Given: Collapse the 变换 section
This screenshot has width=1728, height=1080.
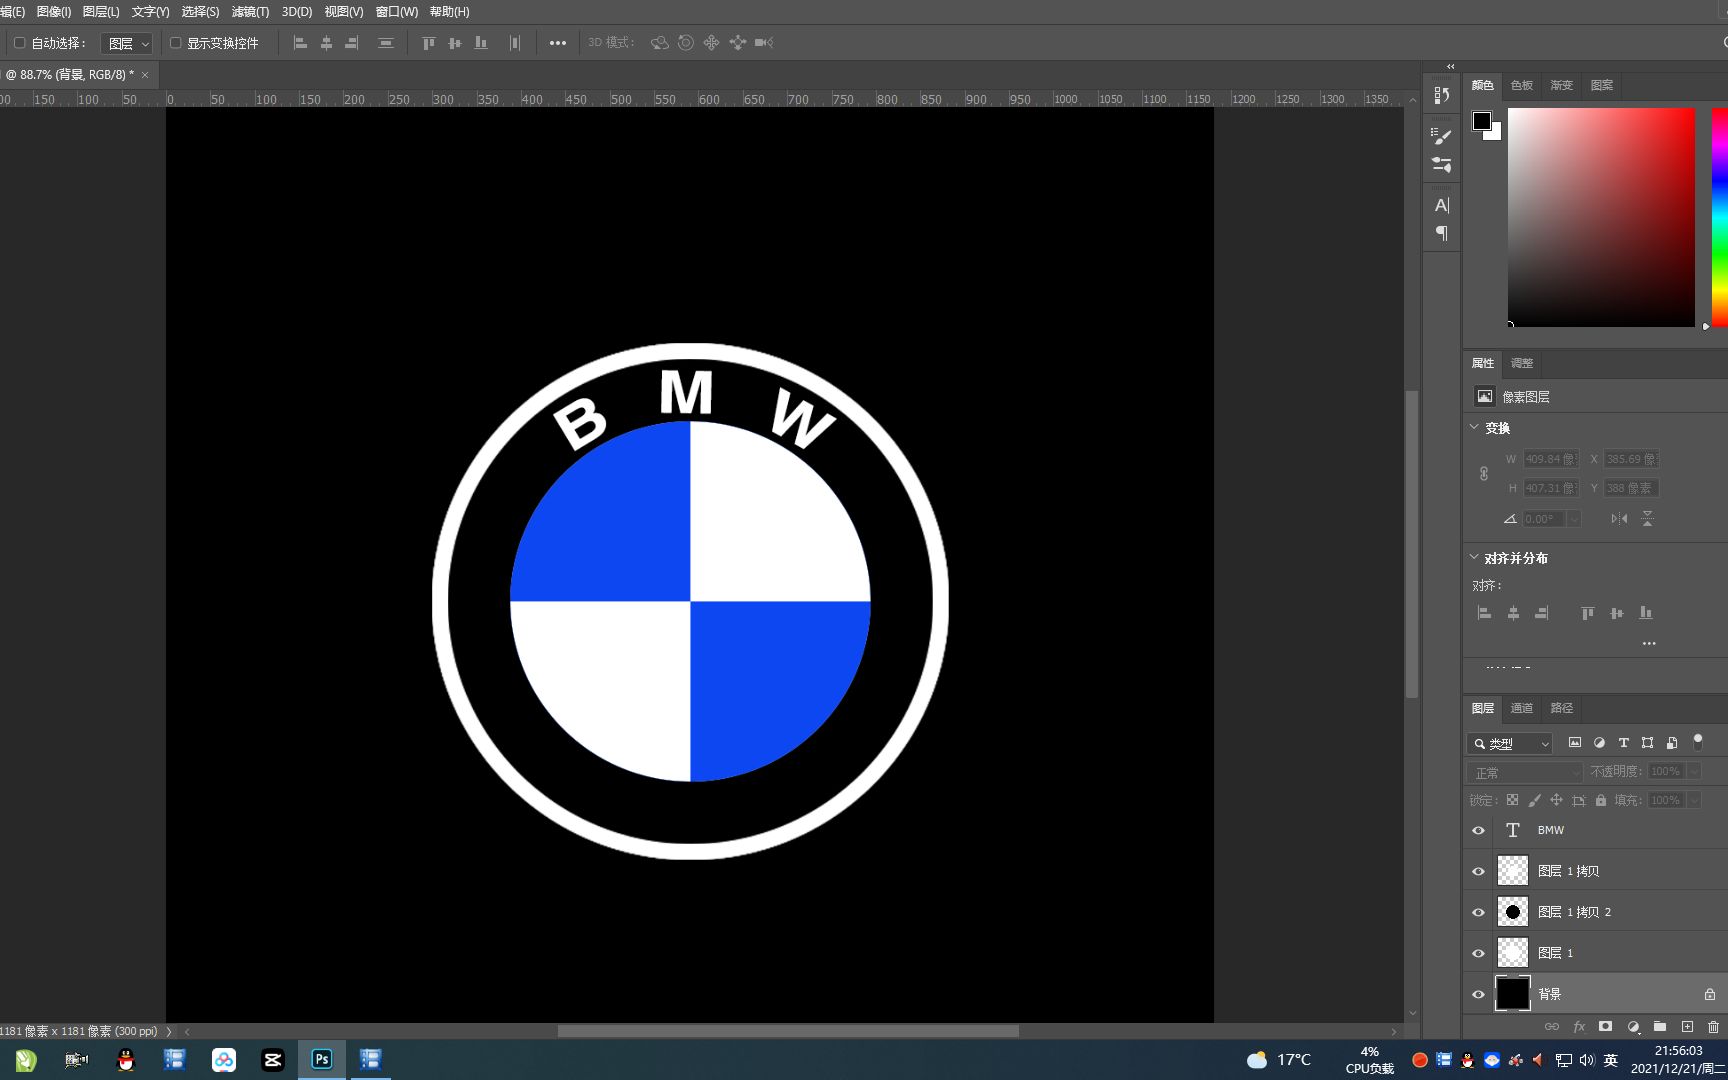Looking at the screenshot, I should [1474, 427].
